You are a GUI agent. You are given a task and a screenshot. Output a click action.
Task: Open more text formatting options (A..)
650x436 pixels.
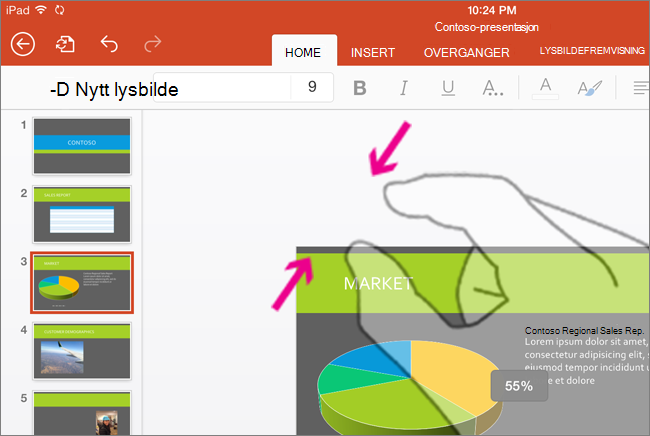coord(493,88)
